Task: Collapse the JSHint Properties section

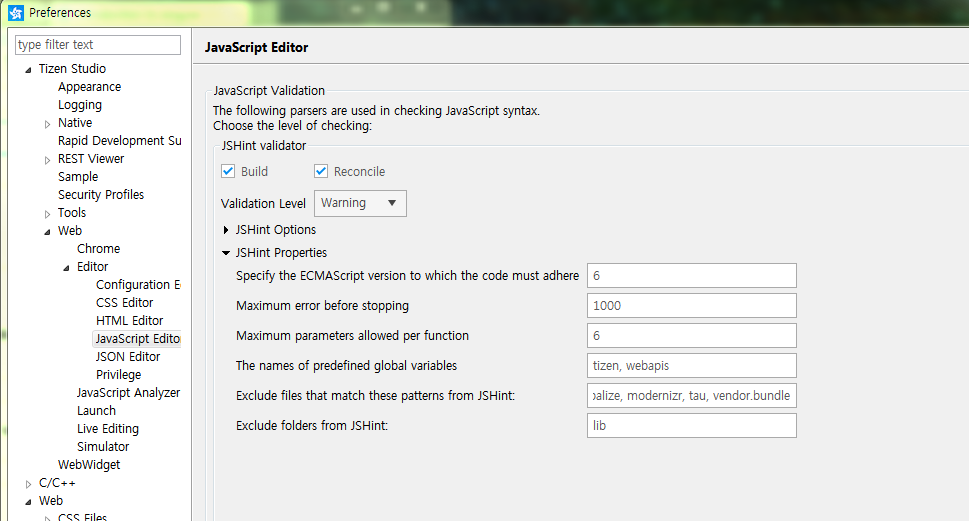Action: click(226, 253)
